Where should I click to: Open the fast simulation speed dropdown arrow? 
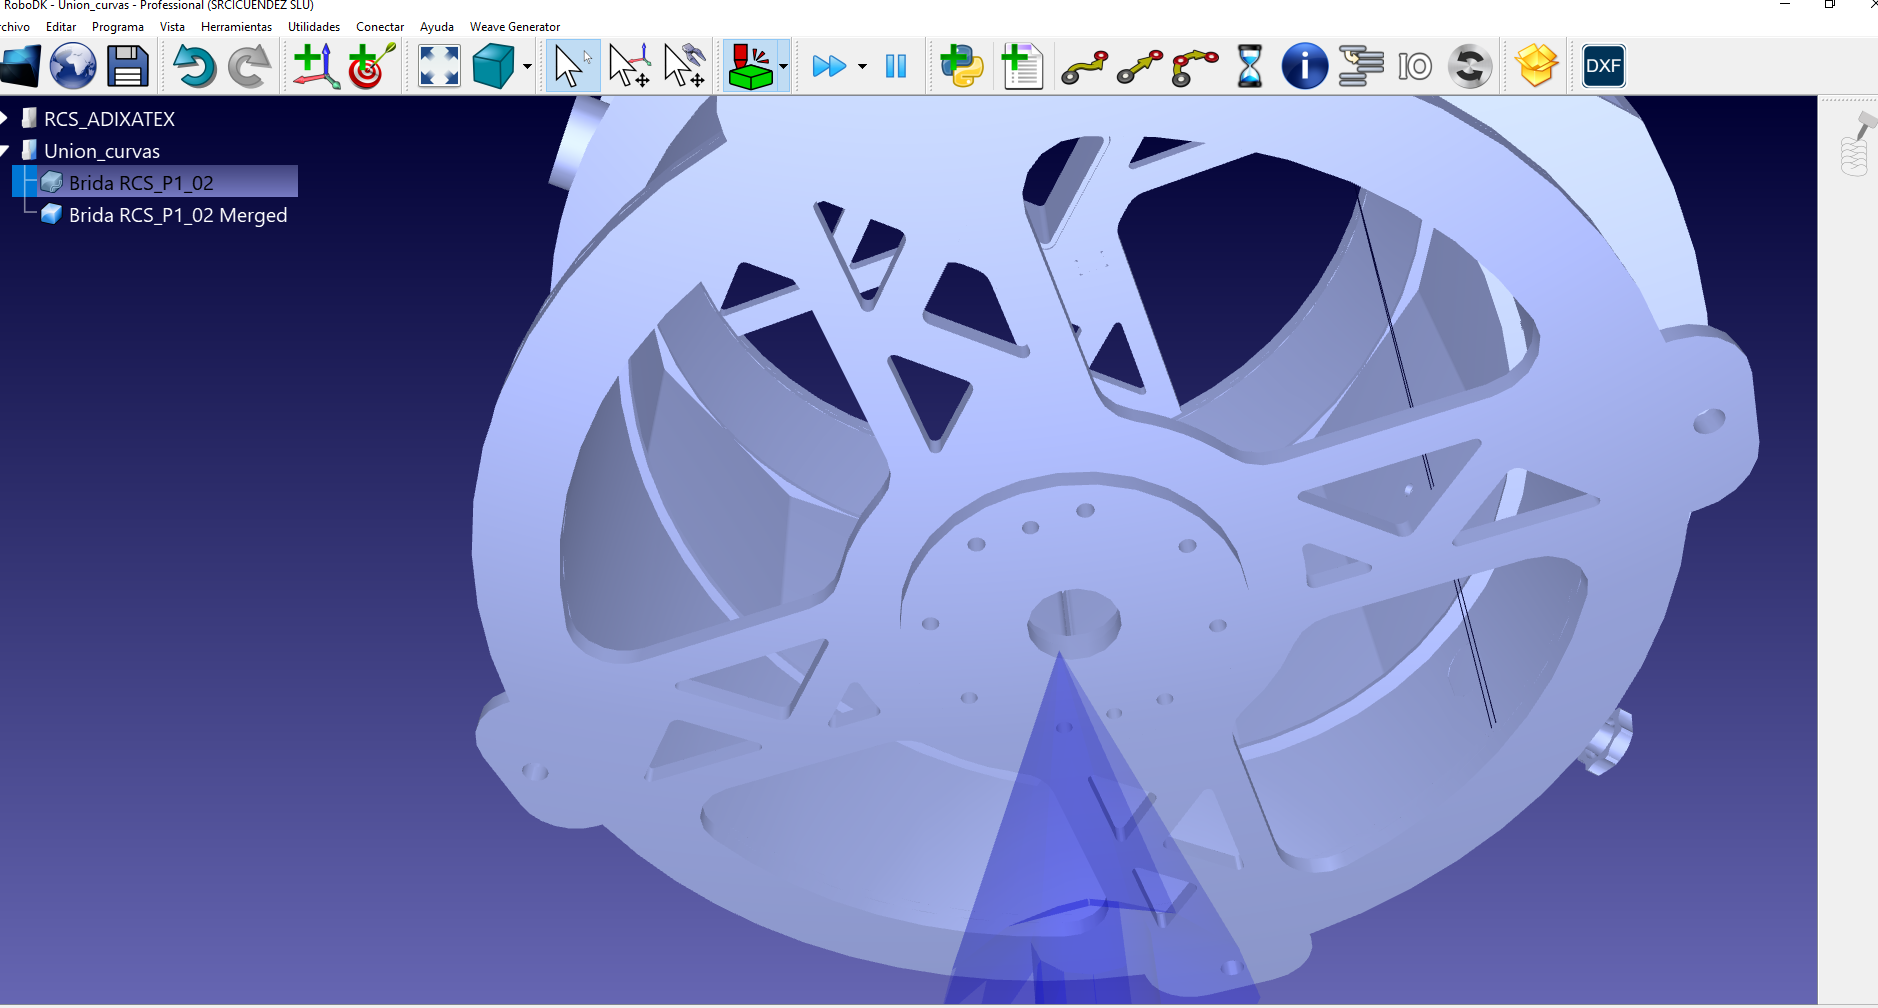coord(862,68)
